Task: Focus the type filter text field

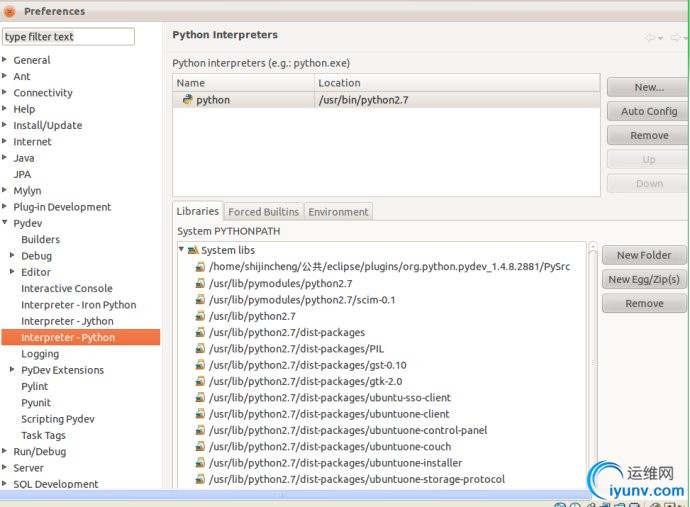Action: point(68,37)
